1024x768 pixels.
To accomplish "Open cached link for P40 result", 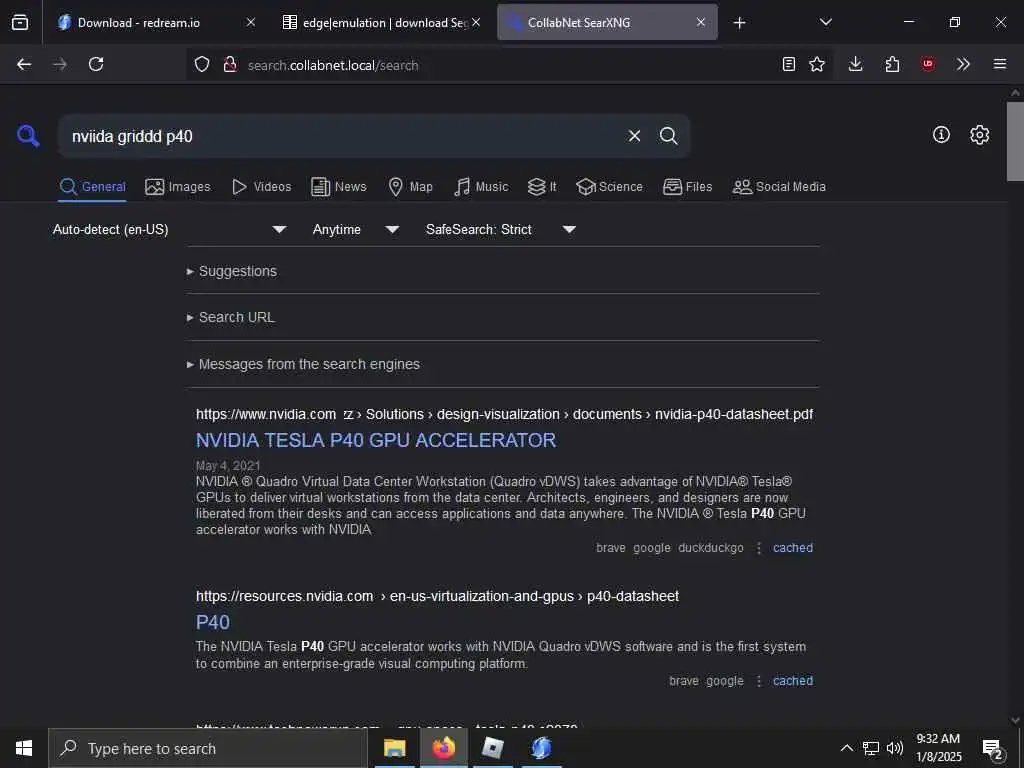I will (793, 681).
